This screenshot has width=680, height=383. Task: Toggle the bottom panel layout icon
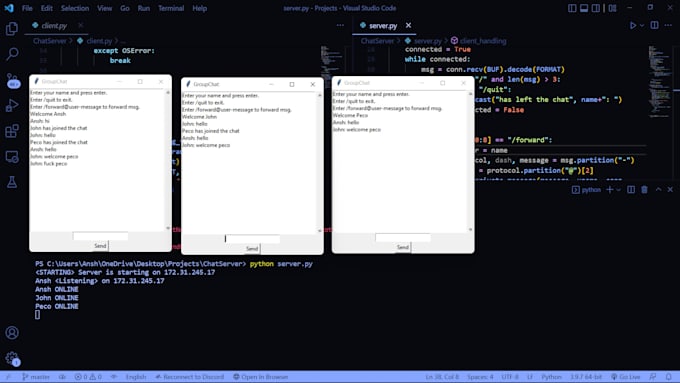pos(584,8)
